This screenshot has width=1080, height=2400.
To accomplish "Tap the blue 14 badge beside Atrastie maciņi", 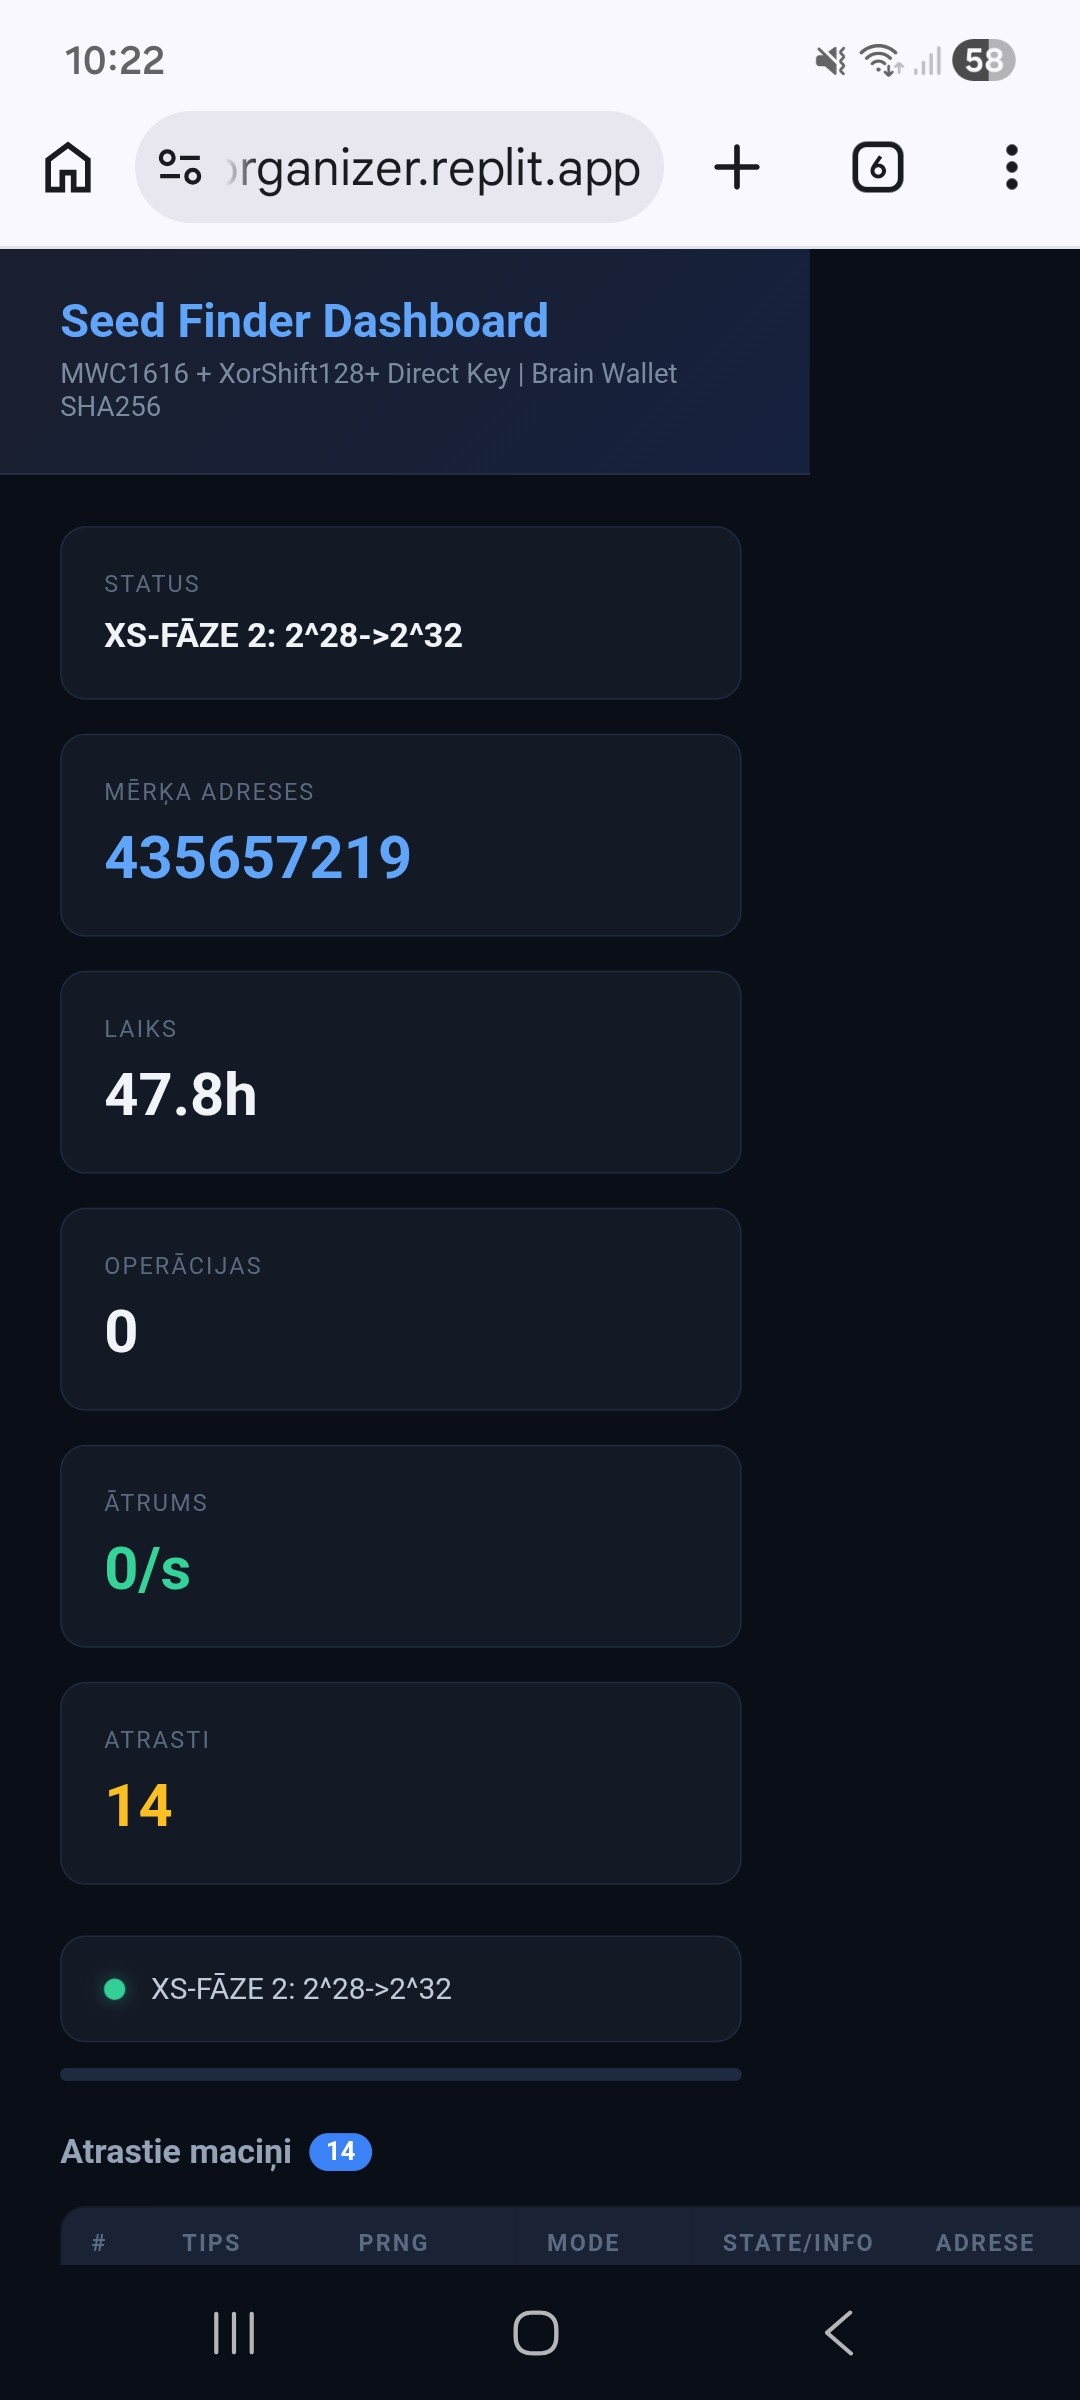I will point(340,2152).
